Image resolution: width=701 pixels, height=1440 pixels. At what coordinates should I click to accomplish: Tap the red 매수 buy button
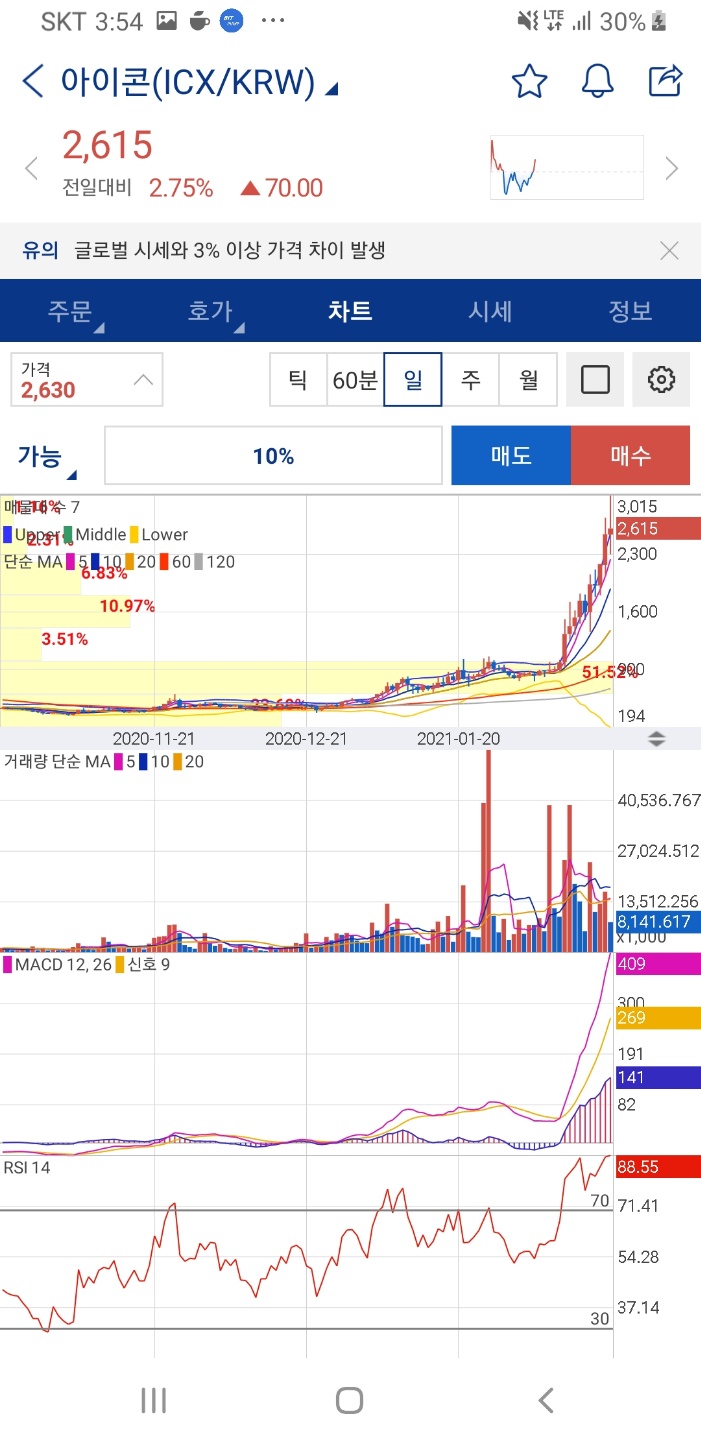pos(630,456)
